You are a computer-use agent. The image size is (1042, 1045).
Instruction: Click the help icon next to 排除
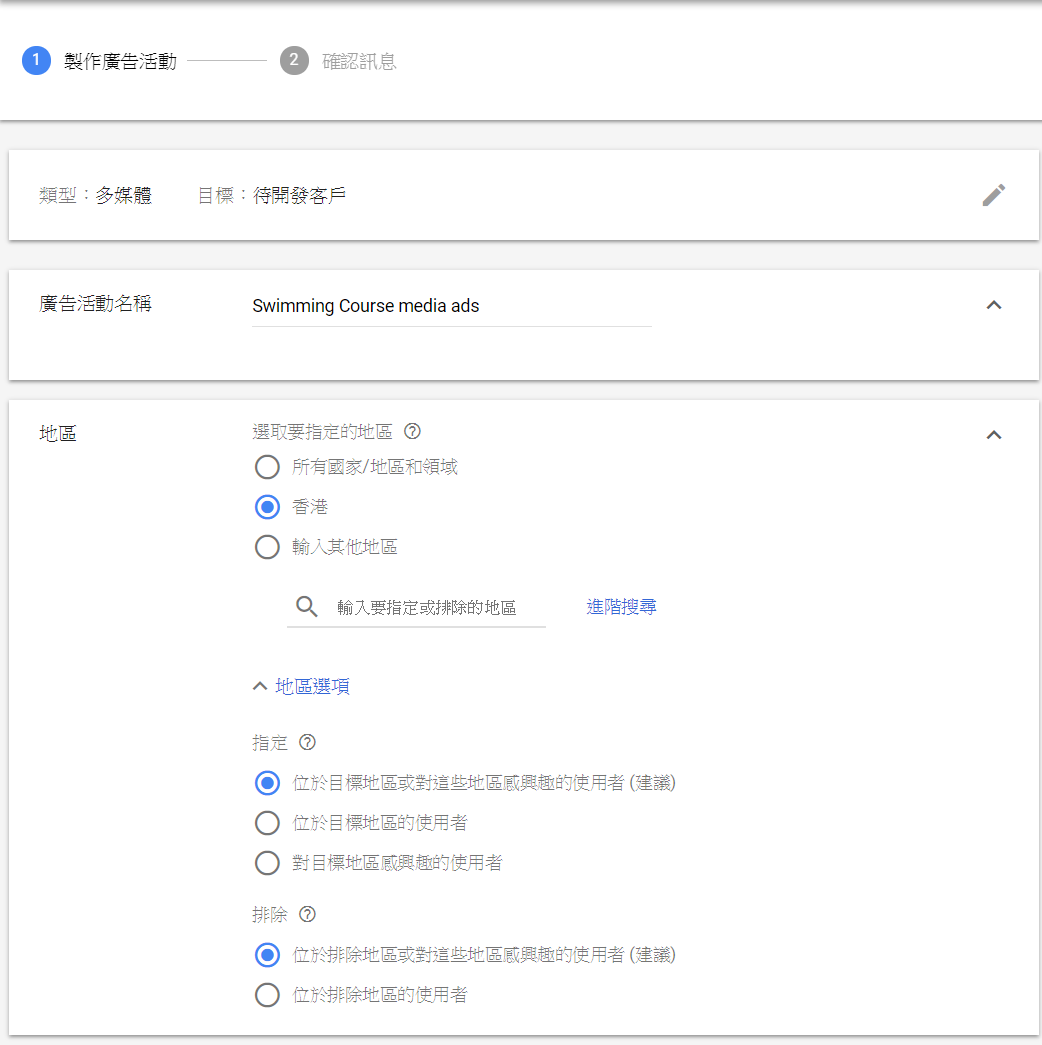(307, 914)
